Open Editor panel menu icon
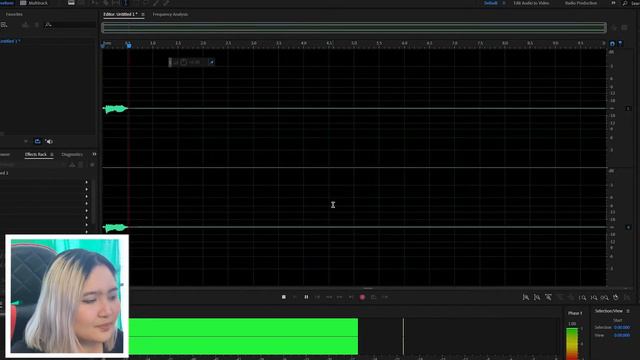Viewport: 640px width, 360px height. point(143,14)
